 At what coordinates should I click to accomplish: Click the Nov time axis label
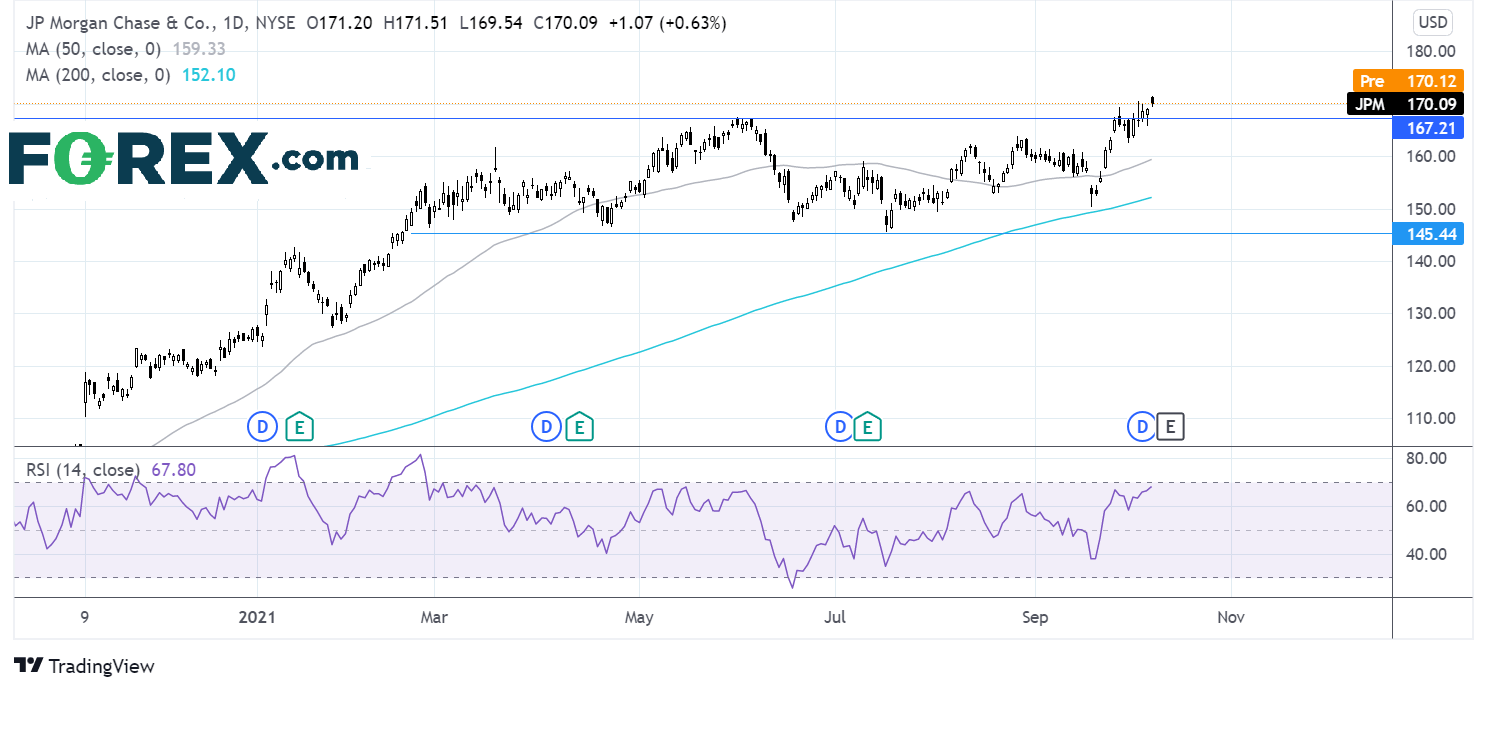[1231, 618]
